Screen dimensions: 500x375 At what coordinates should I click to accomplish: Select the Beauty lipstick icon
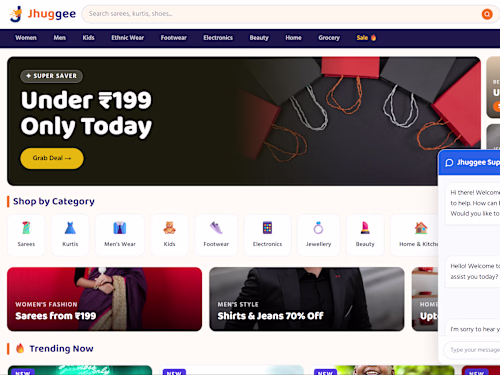pyautogui.click(x=365, y=228)
